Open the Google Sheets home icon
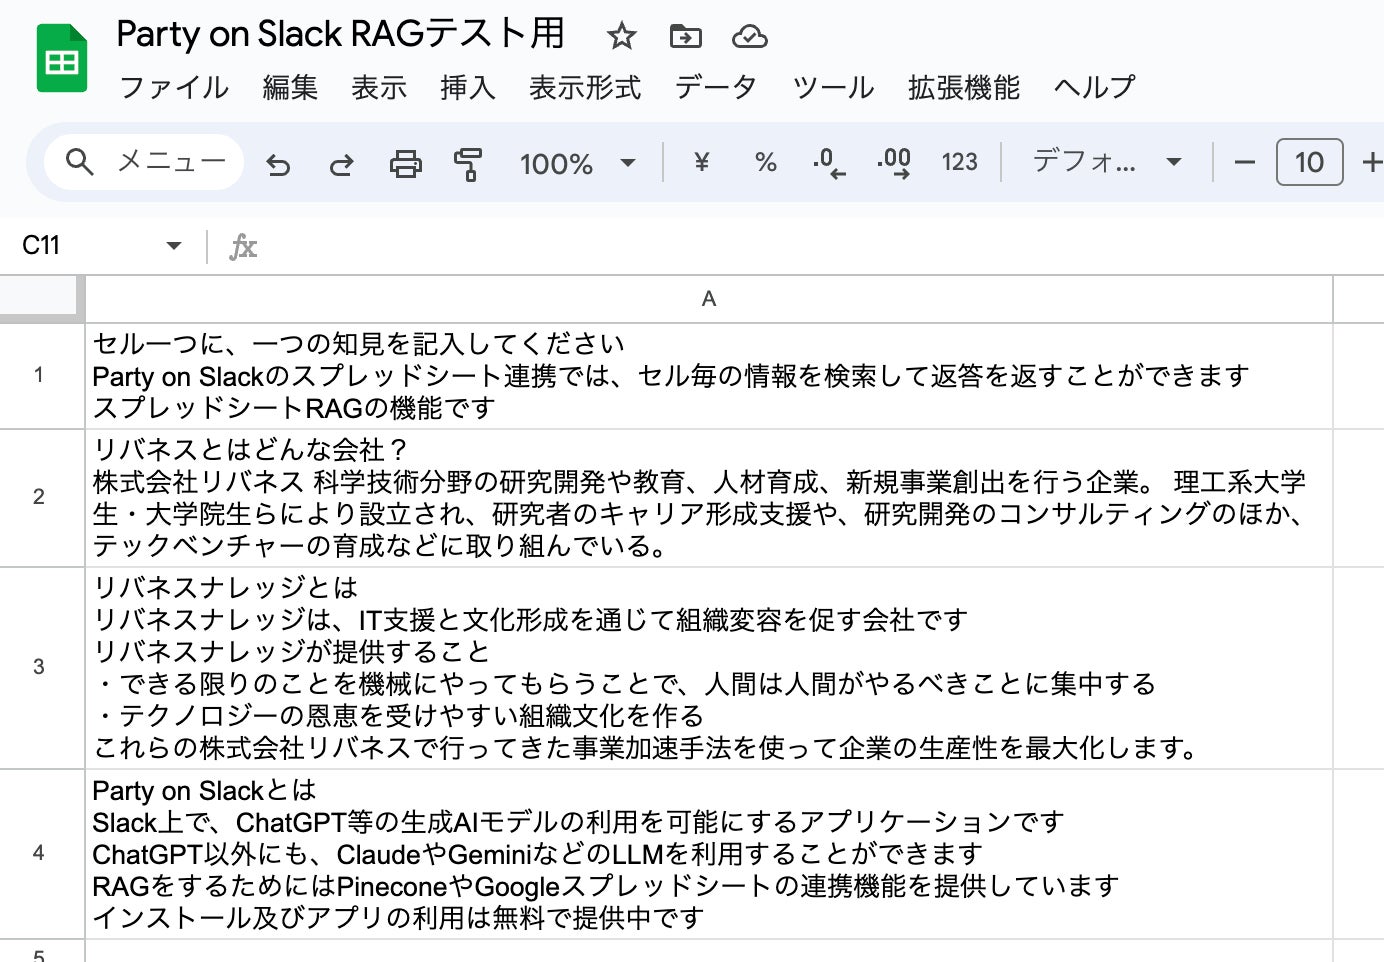 click(x=61, y=59)
